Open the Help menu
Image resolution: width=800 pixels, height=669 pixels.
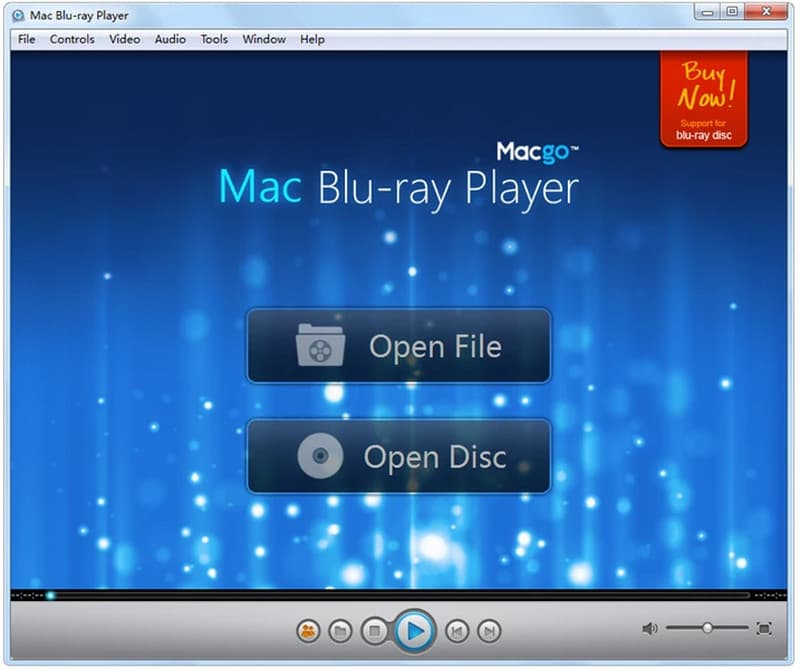pyautogui.click(x=311, y=39)
